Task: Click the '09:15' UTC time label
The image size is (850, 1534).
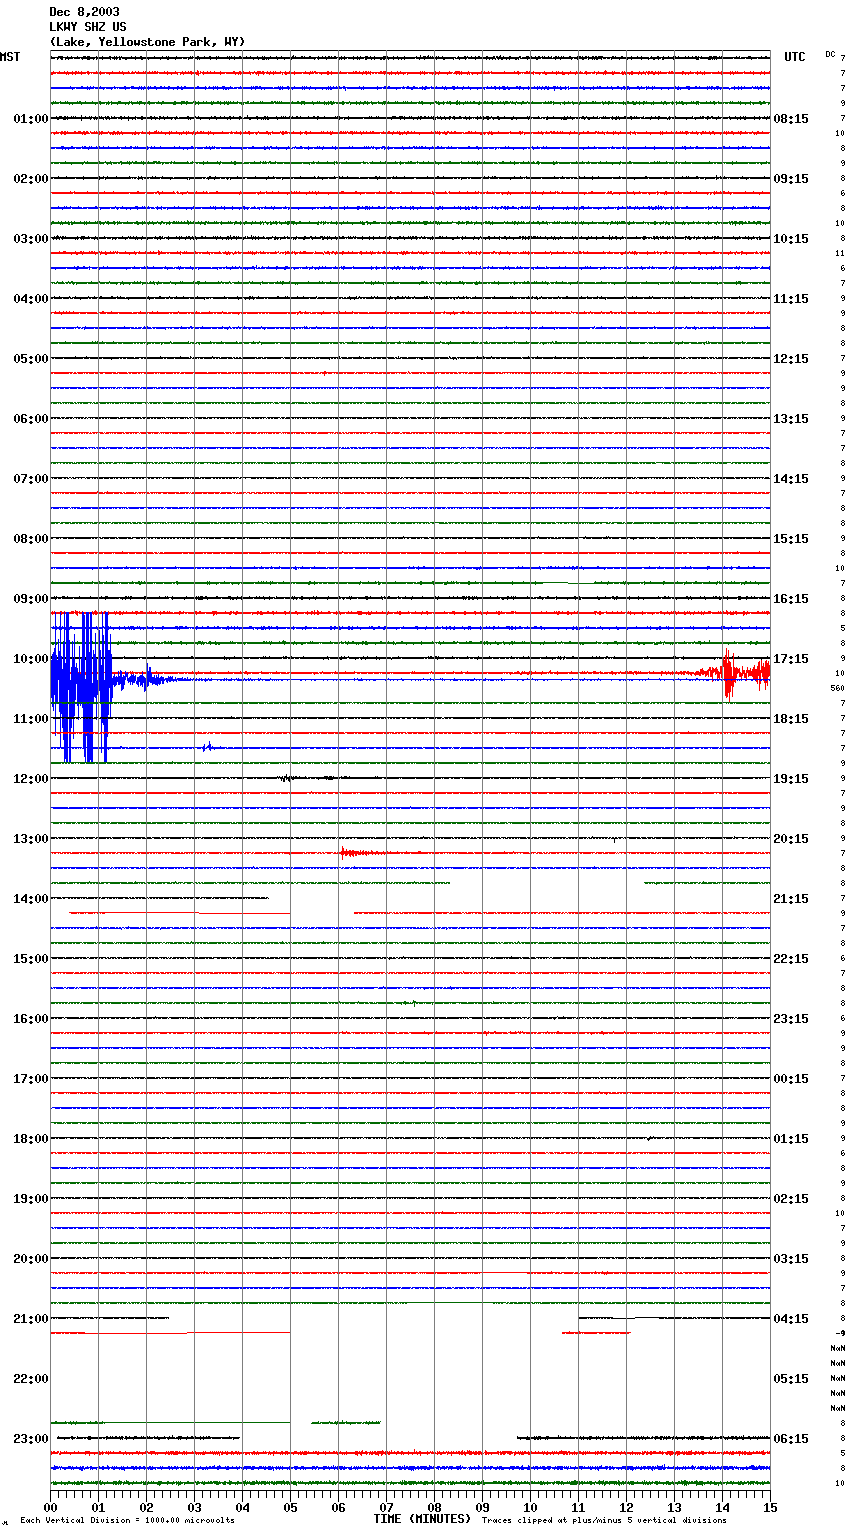Action: coord(791,179)
